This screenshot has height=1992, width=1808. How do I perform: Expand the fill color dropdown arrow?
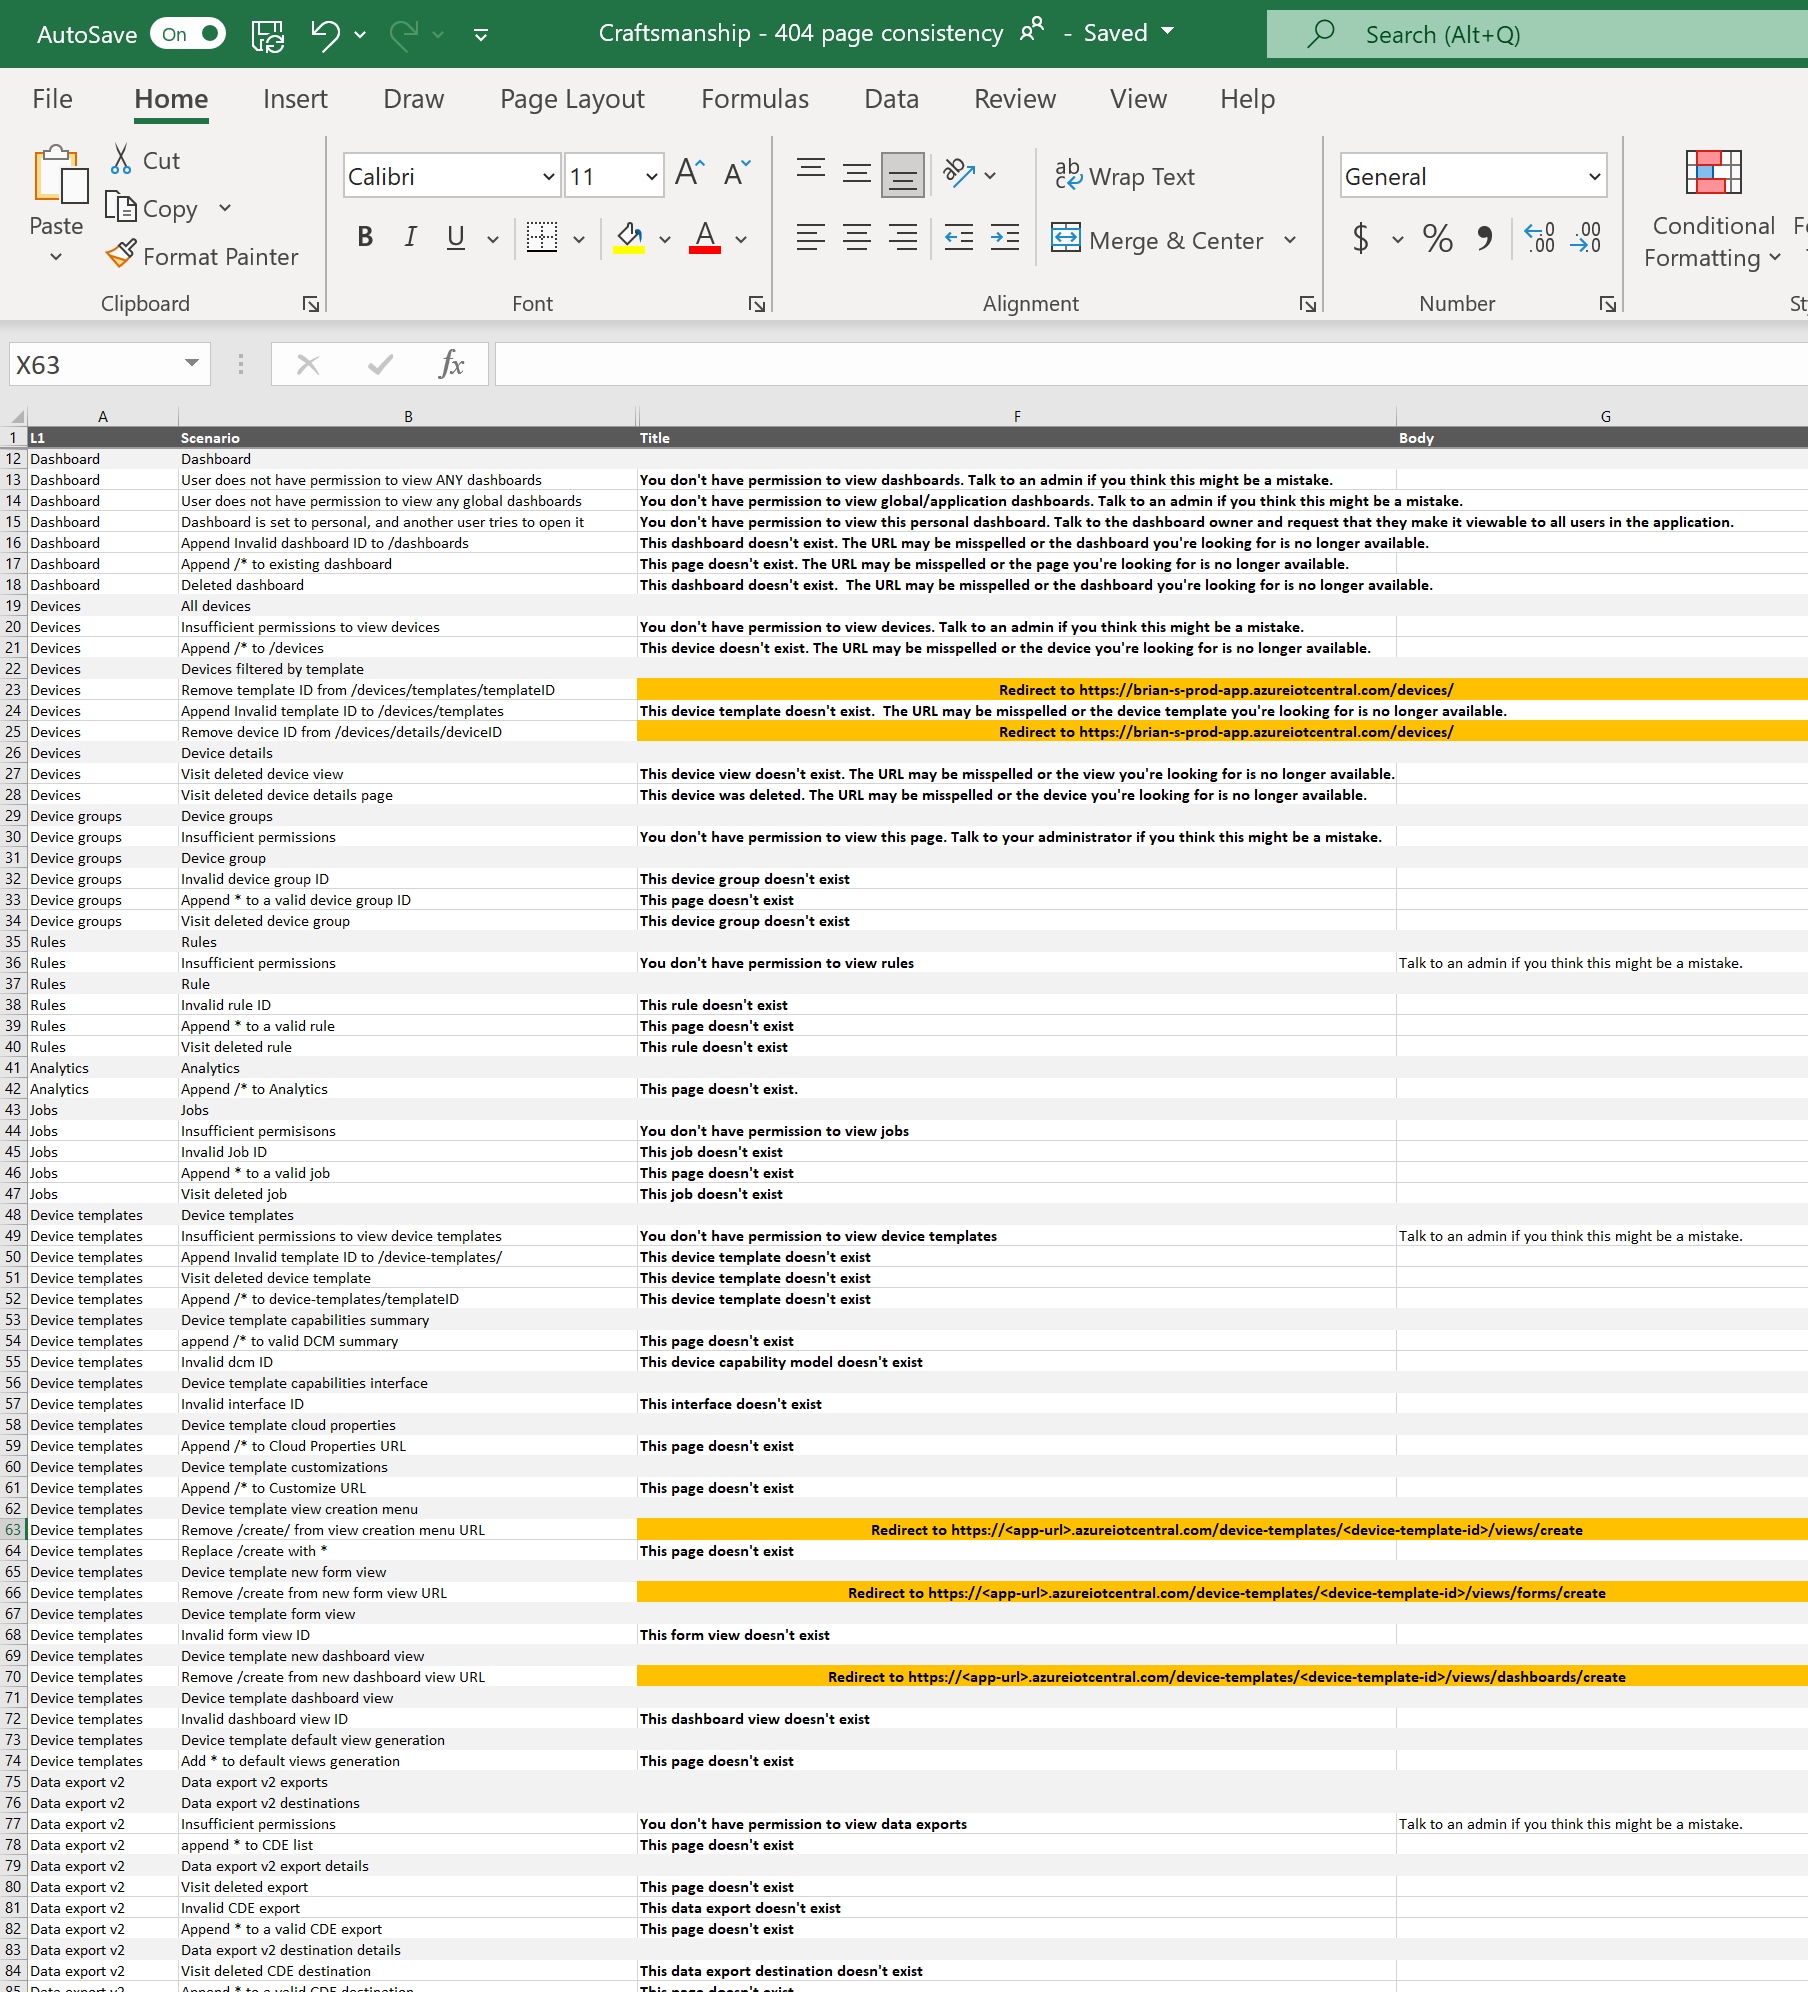[x=662, y=239]
